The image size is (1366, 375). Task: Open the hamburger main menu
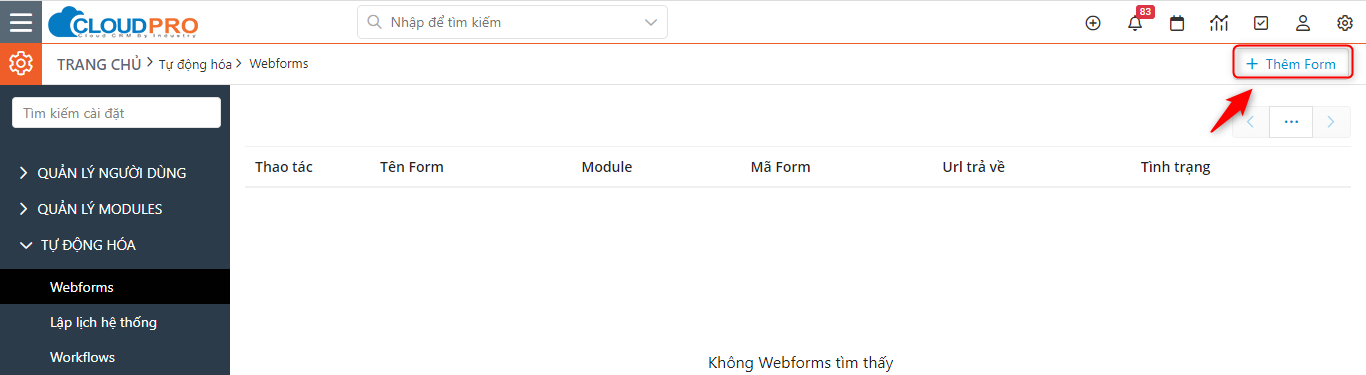(x=21, y=22)
